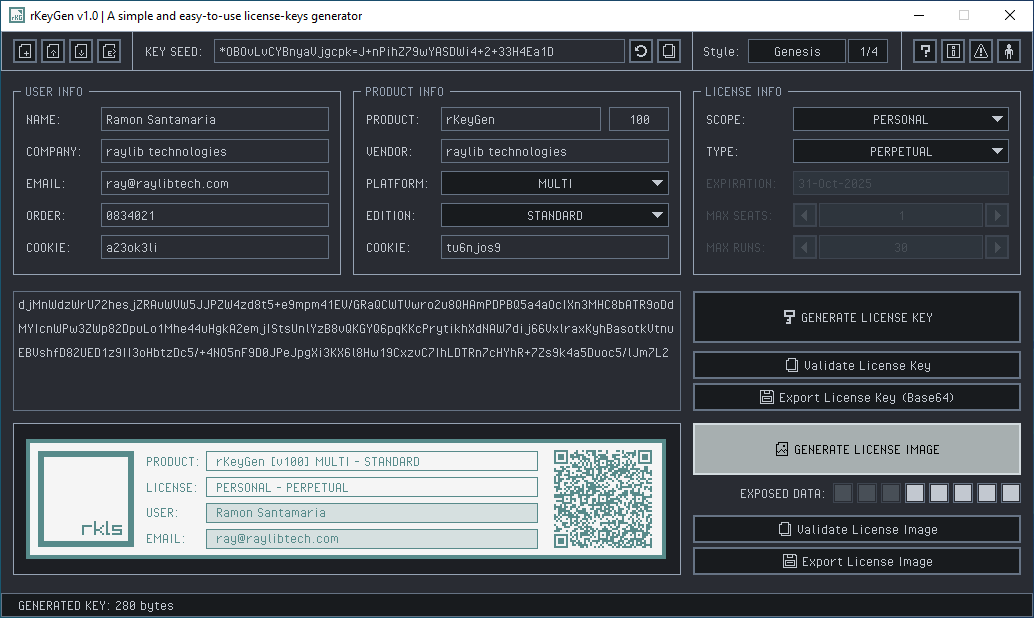Copy the key seed with the clipboard icon
This screenshot has width=1034, height=618.
pyautogui.click(x=669, y=51)
